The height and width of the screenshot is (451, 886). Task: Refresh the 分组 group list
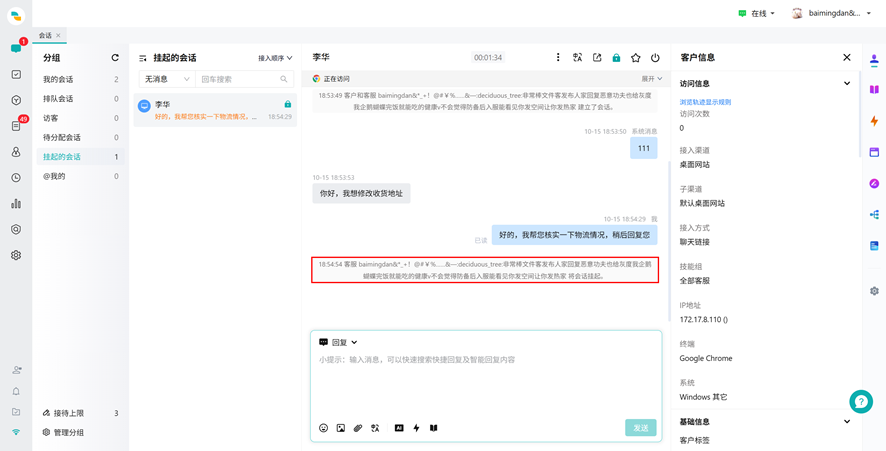click(115, 58)
